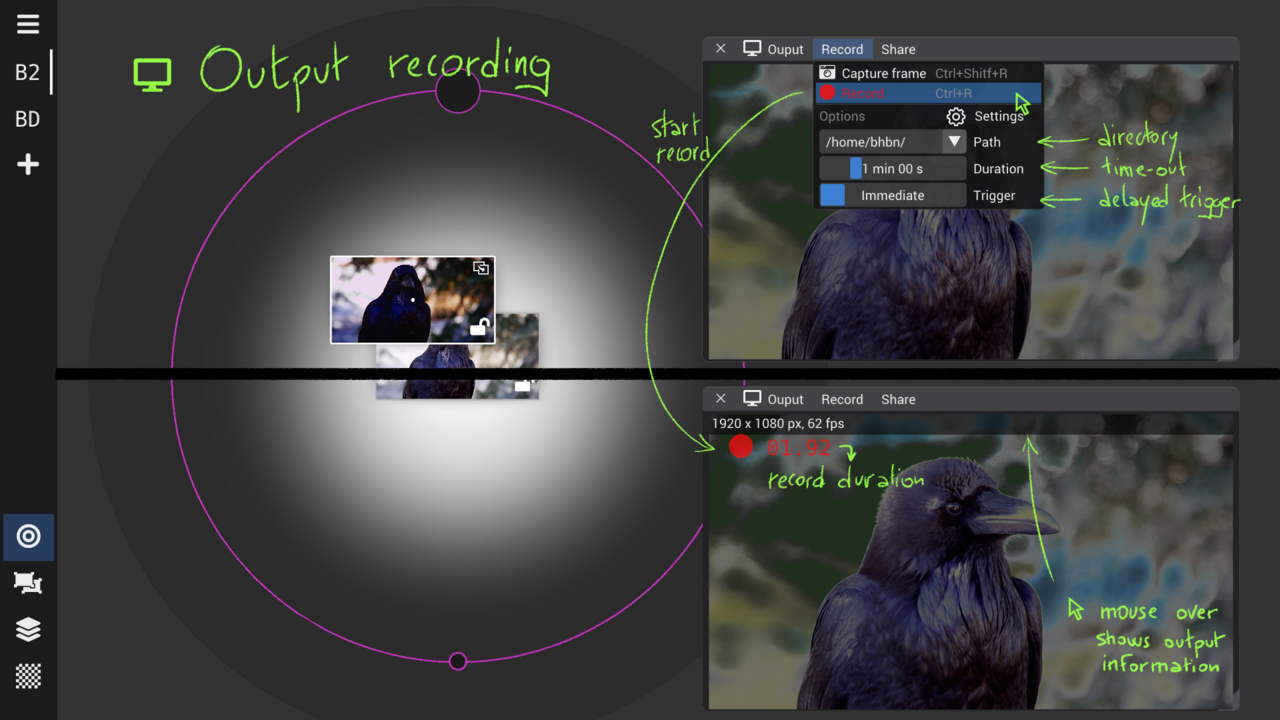Switch to the Share tab
This screenshot has height=720, width=1280.
(897, 49)
